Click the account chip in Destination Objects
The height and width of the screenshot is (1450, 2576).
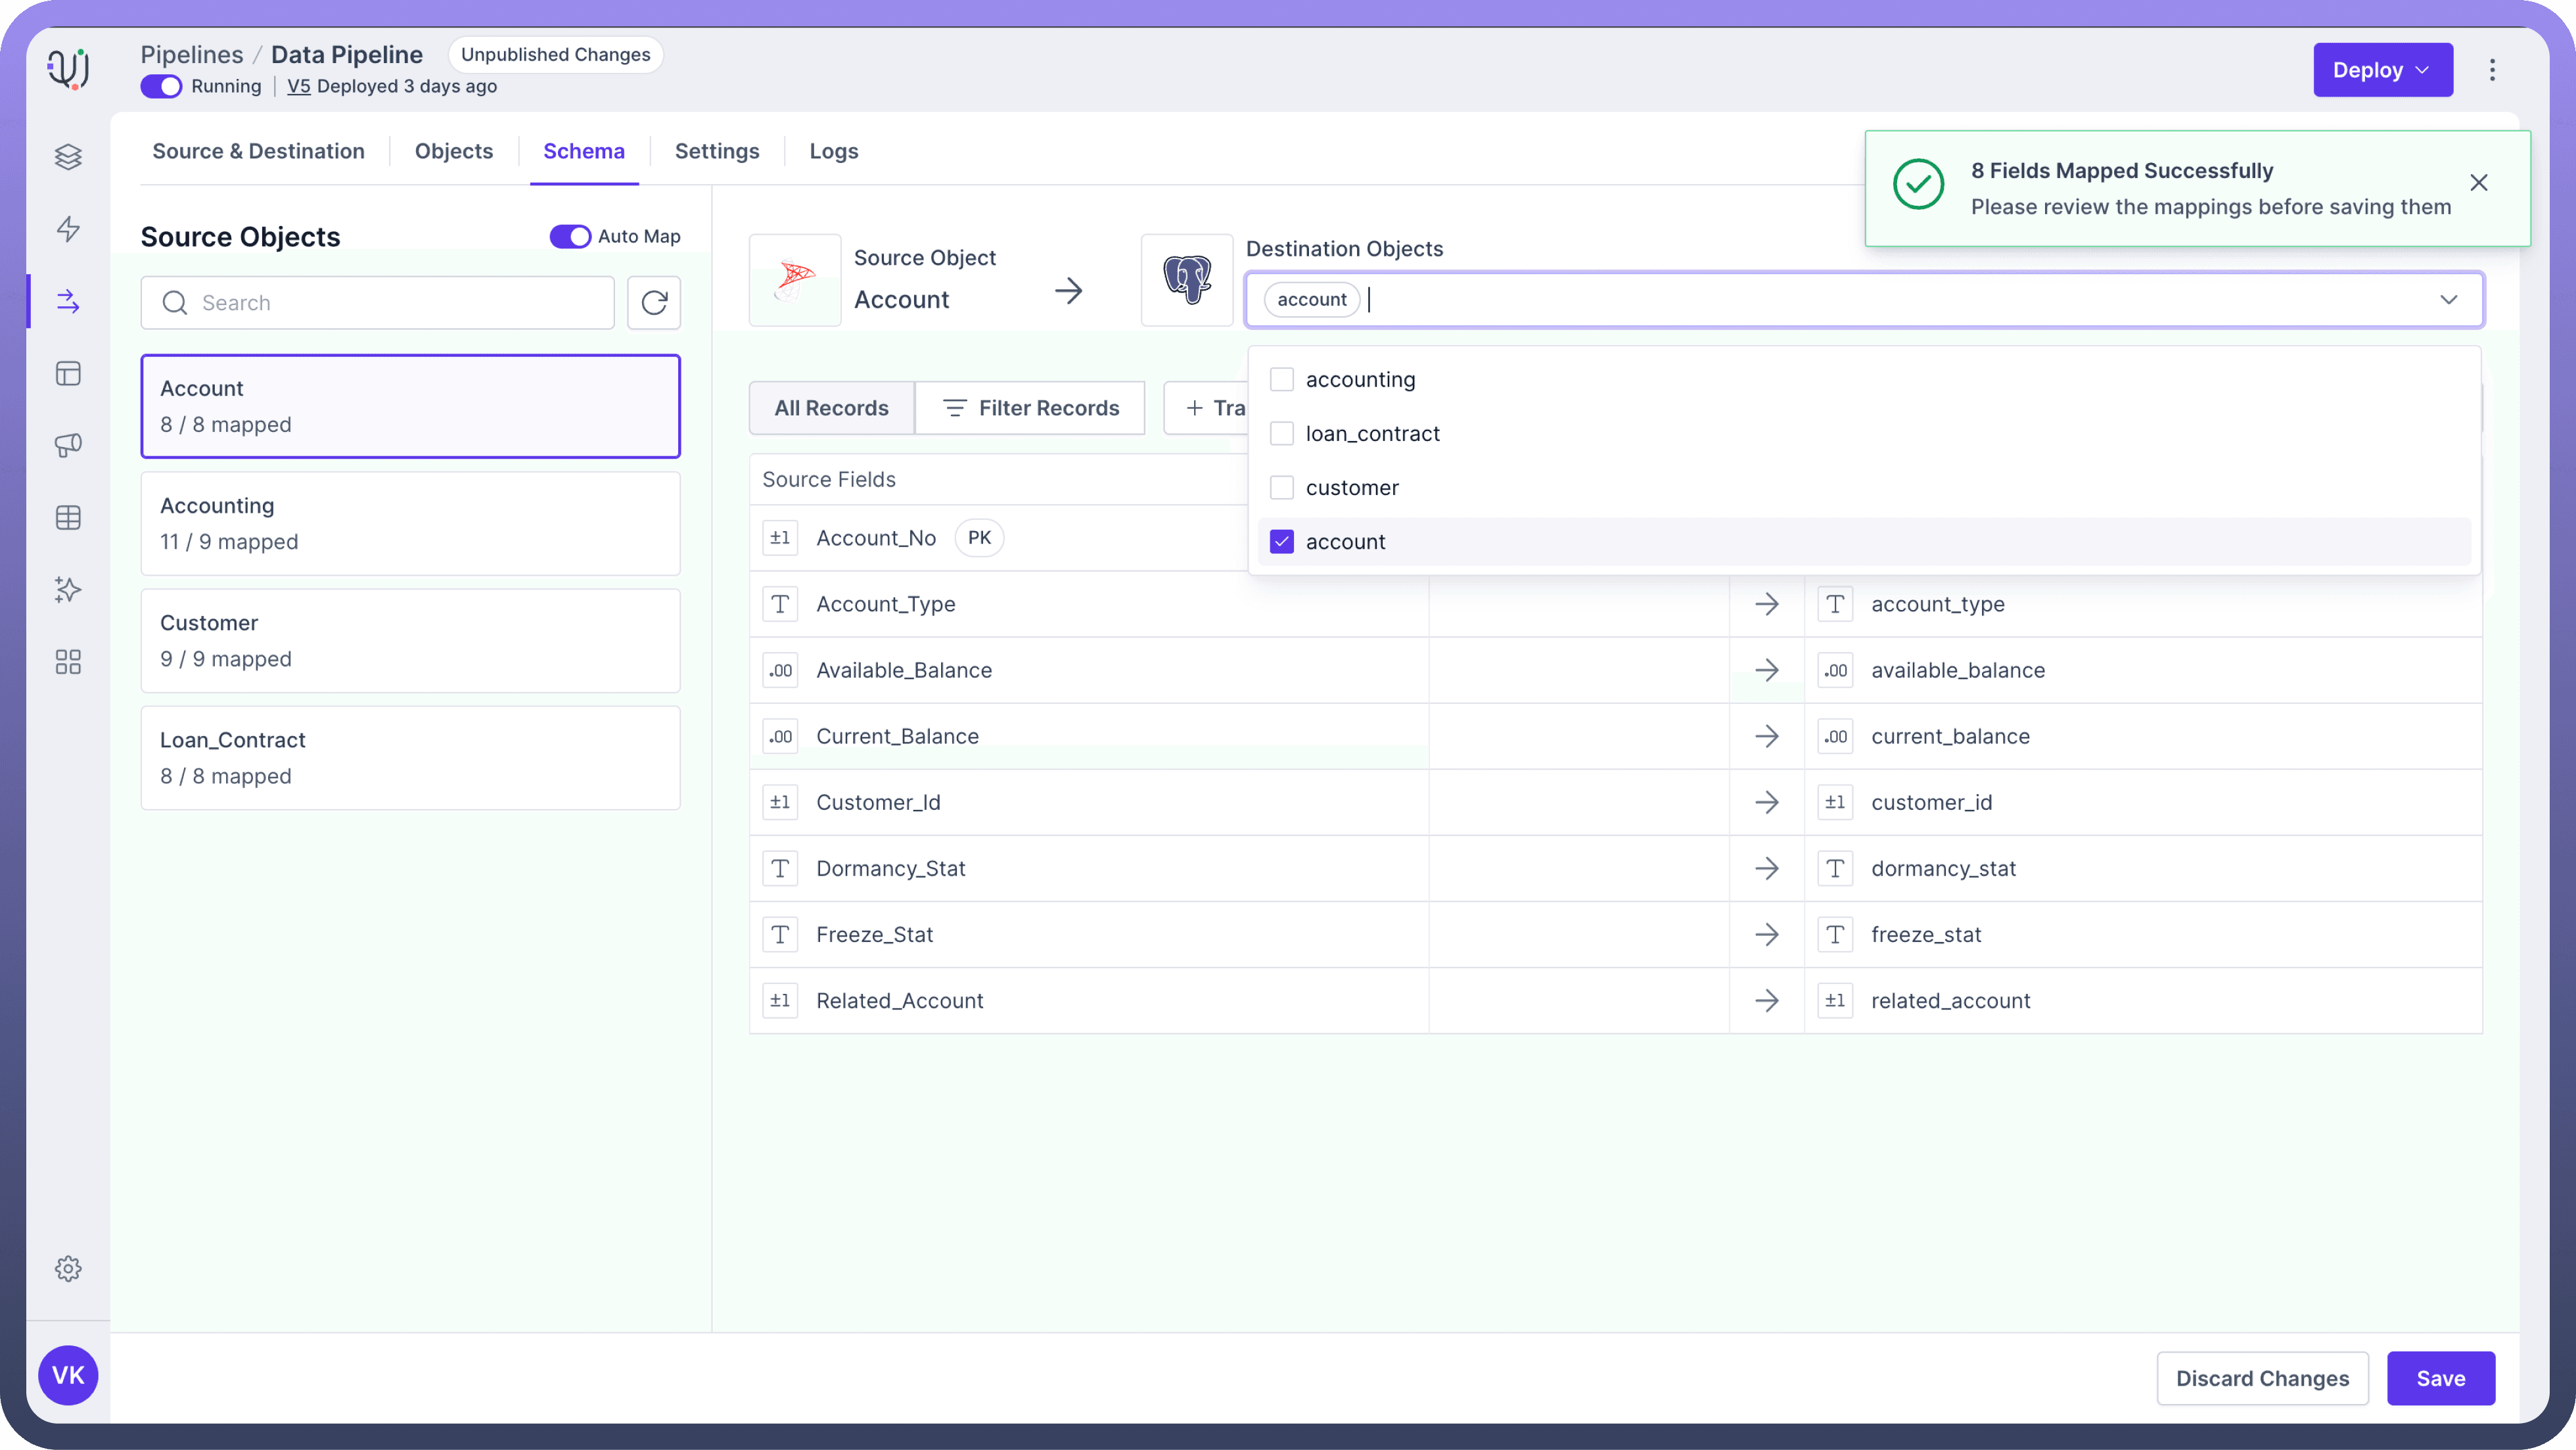[1311, 299]
